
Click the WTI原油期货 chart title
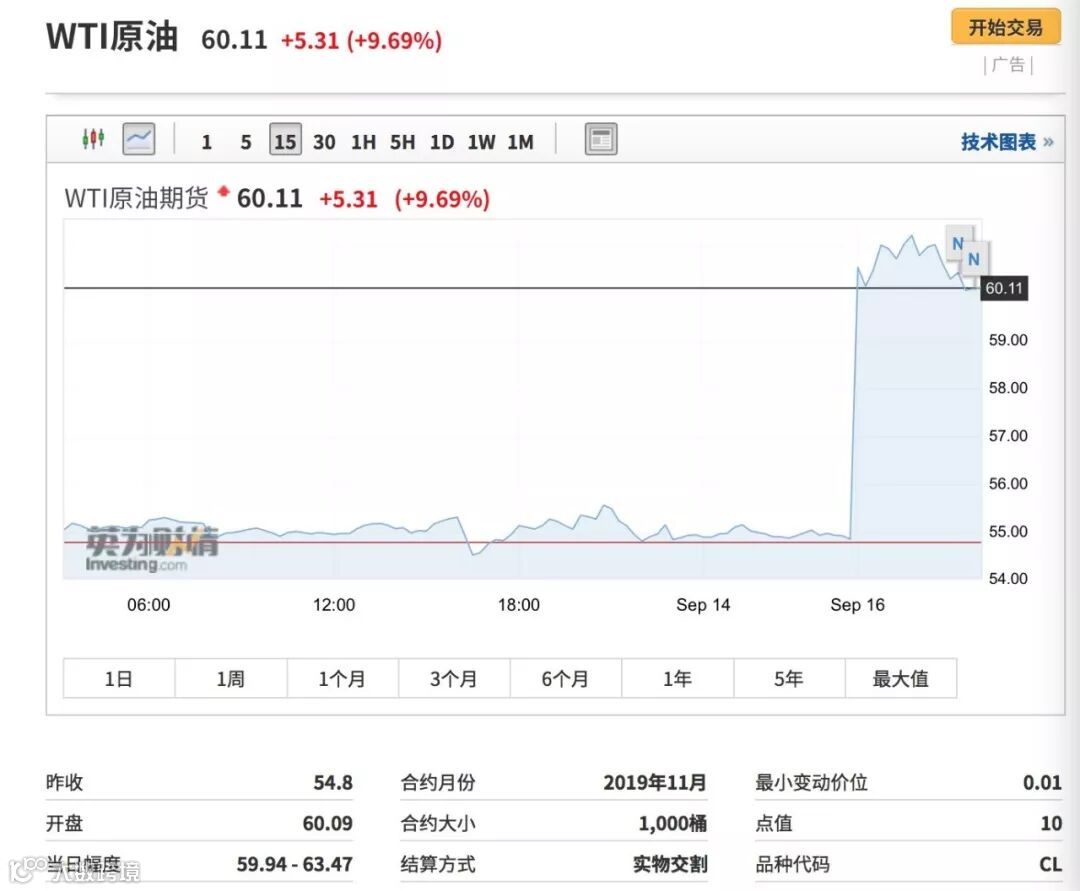click(x=136, y=198)
